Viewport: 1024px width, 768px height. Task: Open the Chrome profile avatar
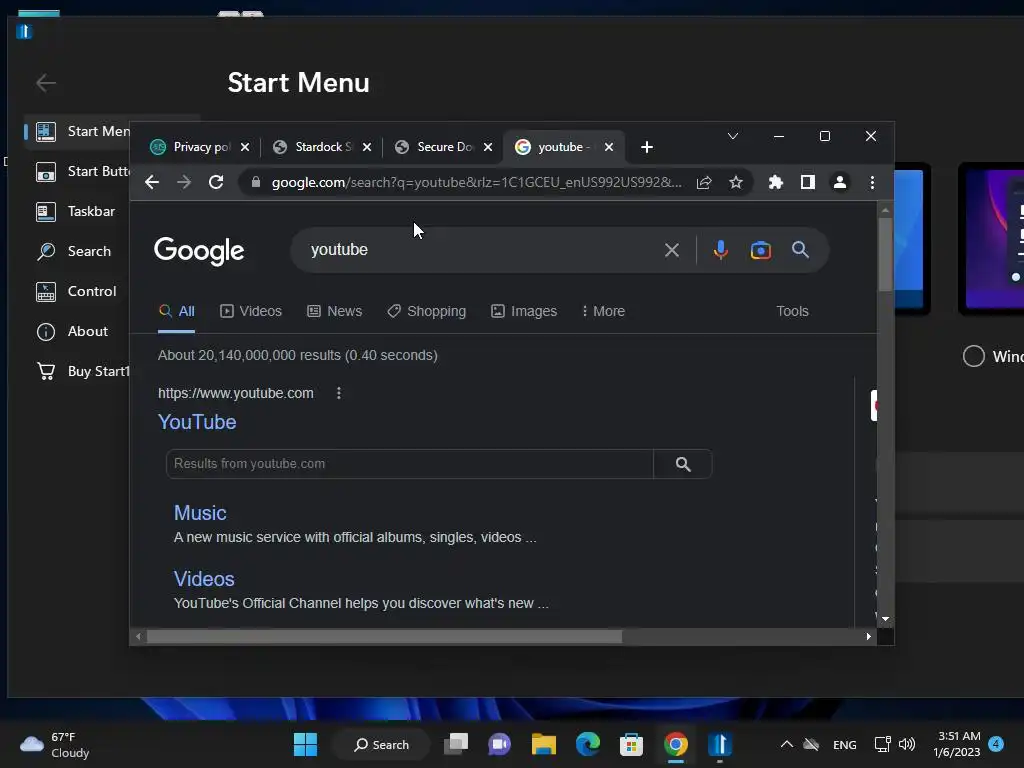(840, 182)
